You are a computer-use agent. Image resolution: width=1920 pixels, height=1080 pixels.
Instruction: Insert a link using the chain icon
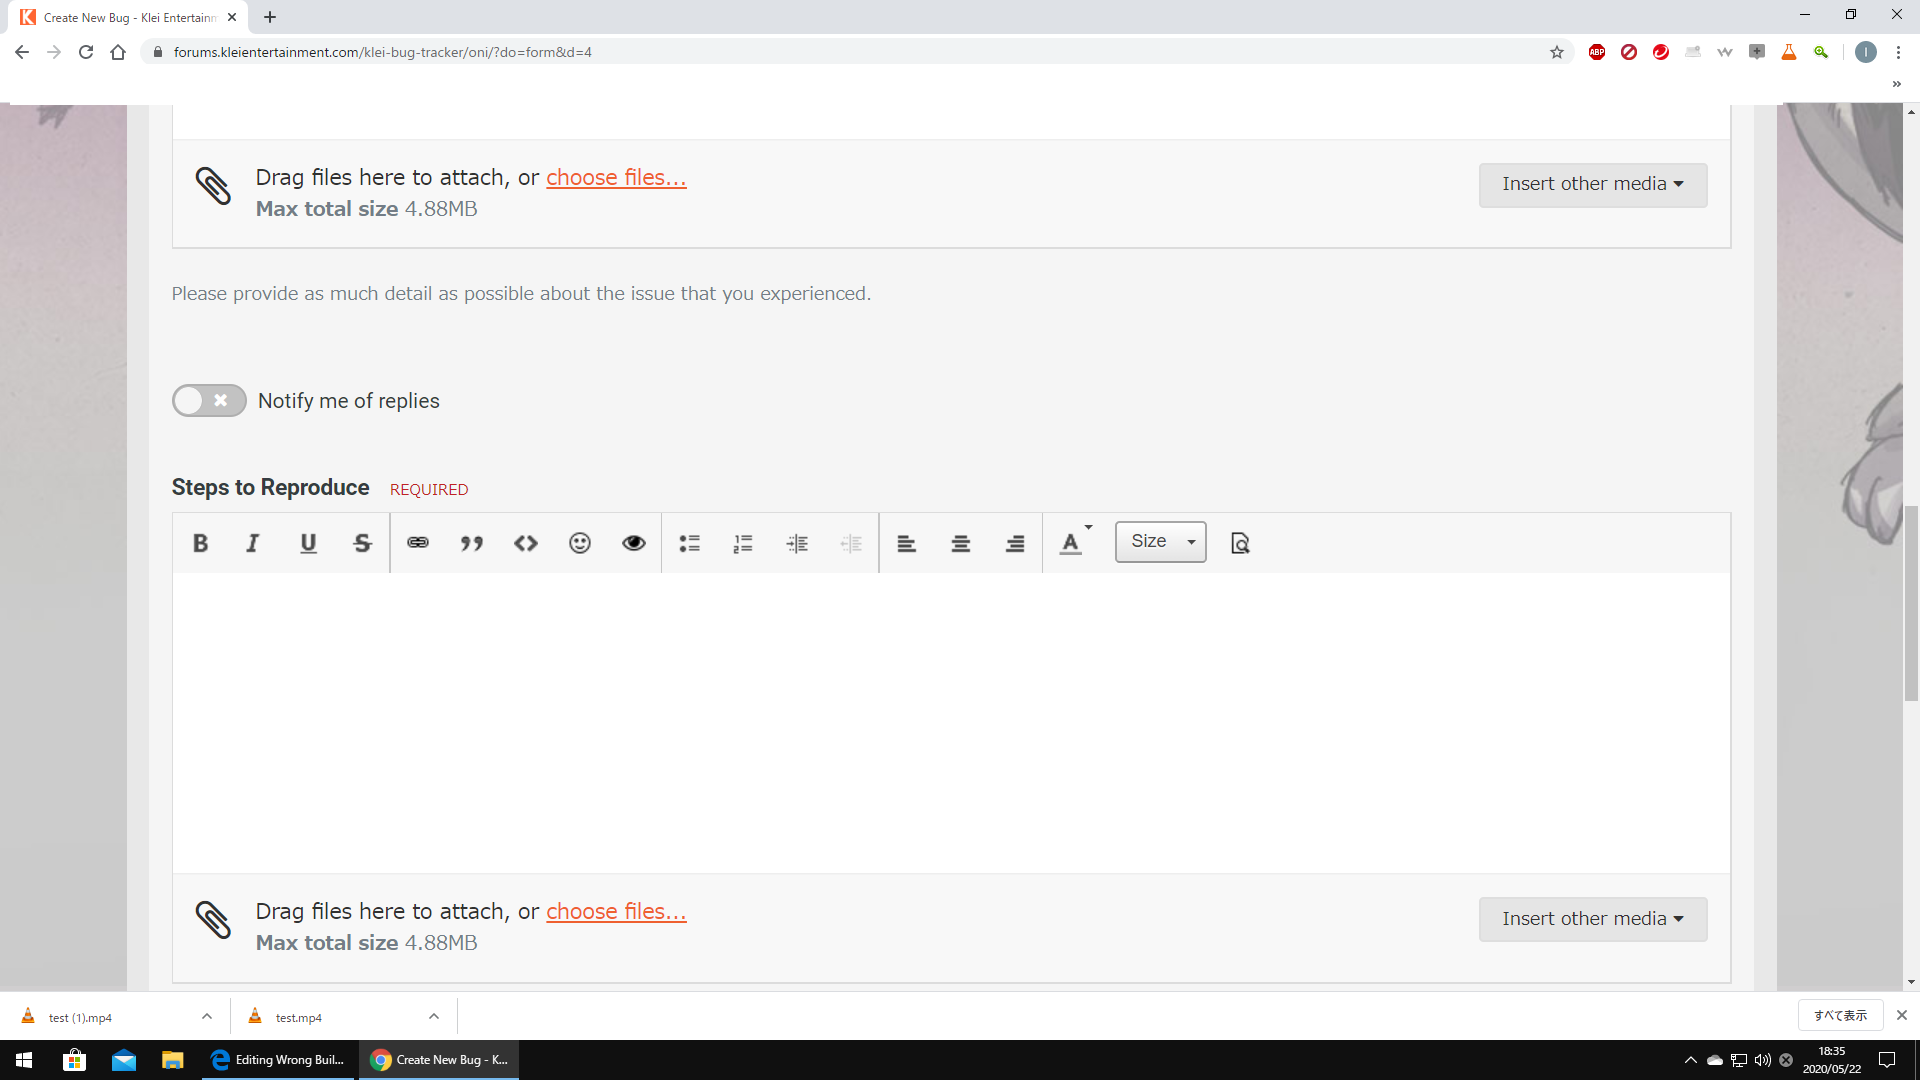(x=418, y=543)
